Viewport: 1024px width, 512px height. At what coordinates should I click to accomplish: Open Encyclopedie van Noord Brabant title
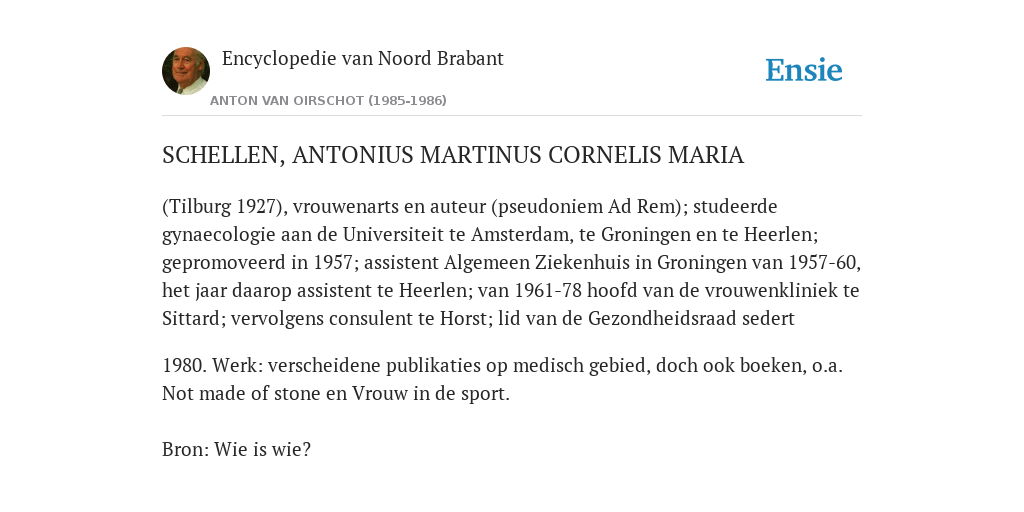(362, 58)
